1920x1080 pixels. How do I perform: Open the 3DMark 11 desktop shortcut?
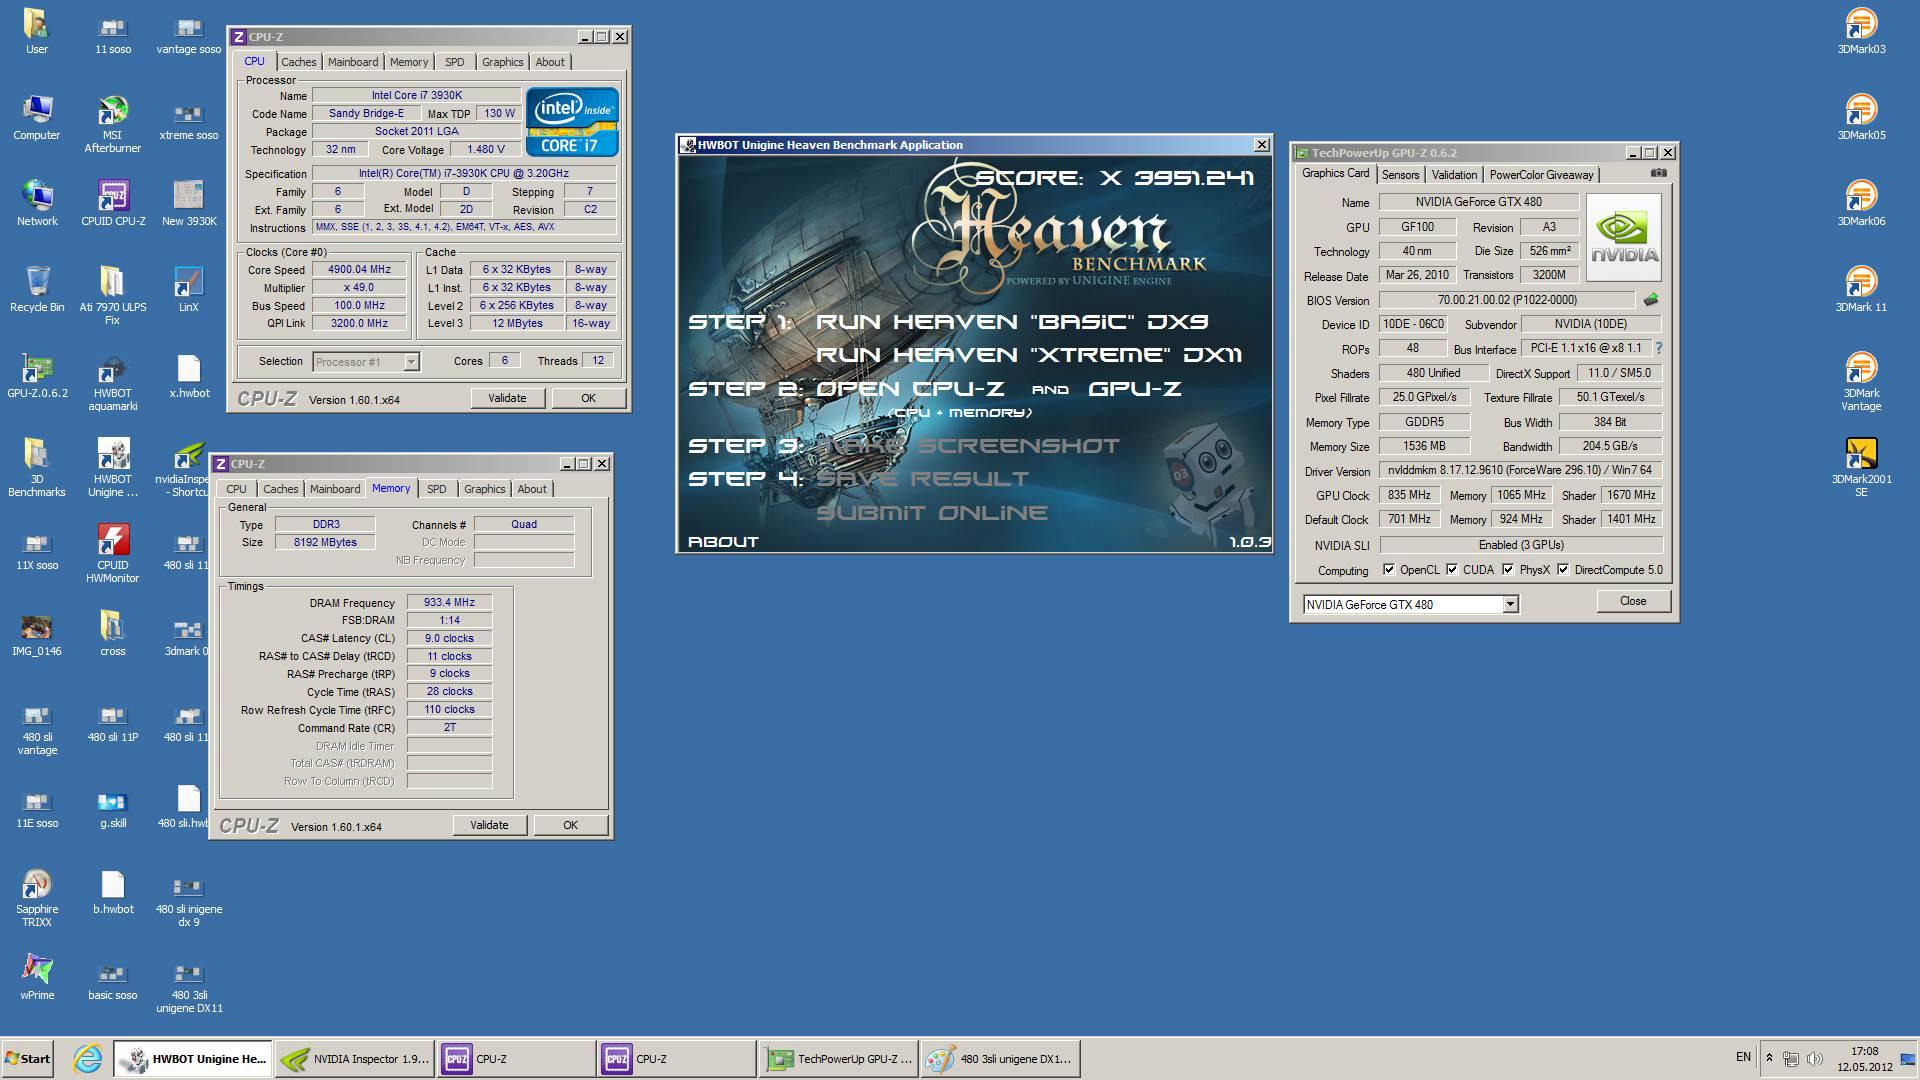tap(1861, 288)
